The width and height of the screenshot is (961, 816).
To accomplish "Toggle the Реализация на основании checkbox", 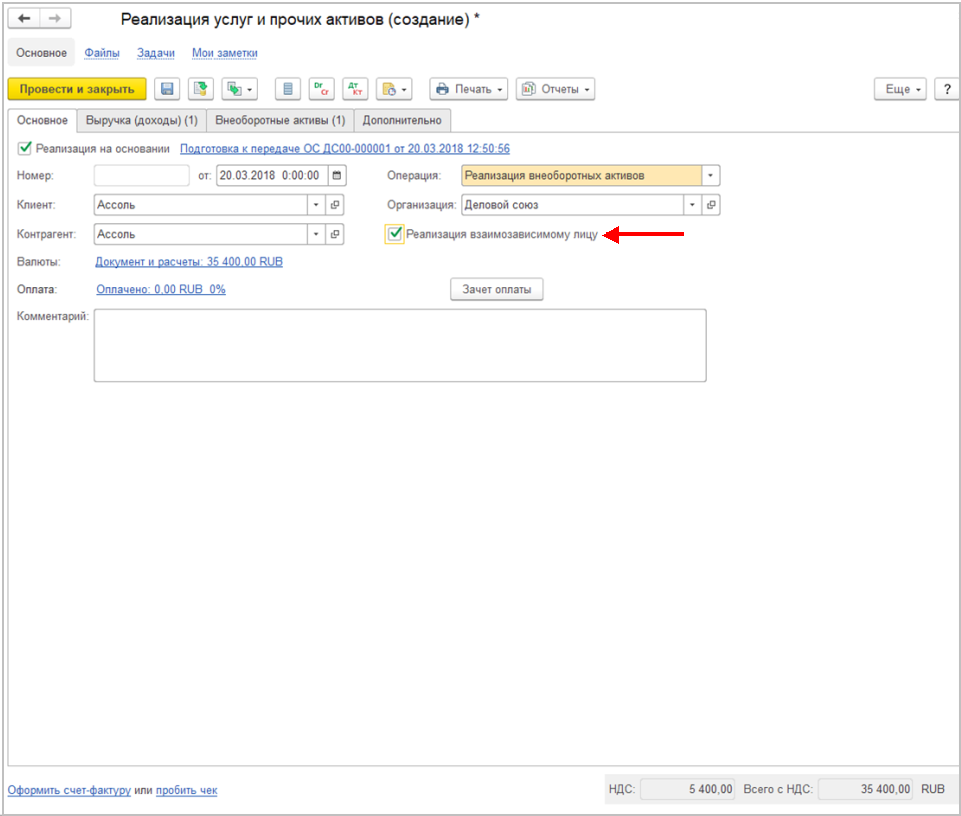I will click(x=25, y=148).
